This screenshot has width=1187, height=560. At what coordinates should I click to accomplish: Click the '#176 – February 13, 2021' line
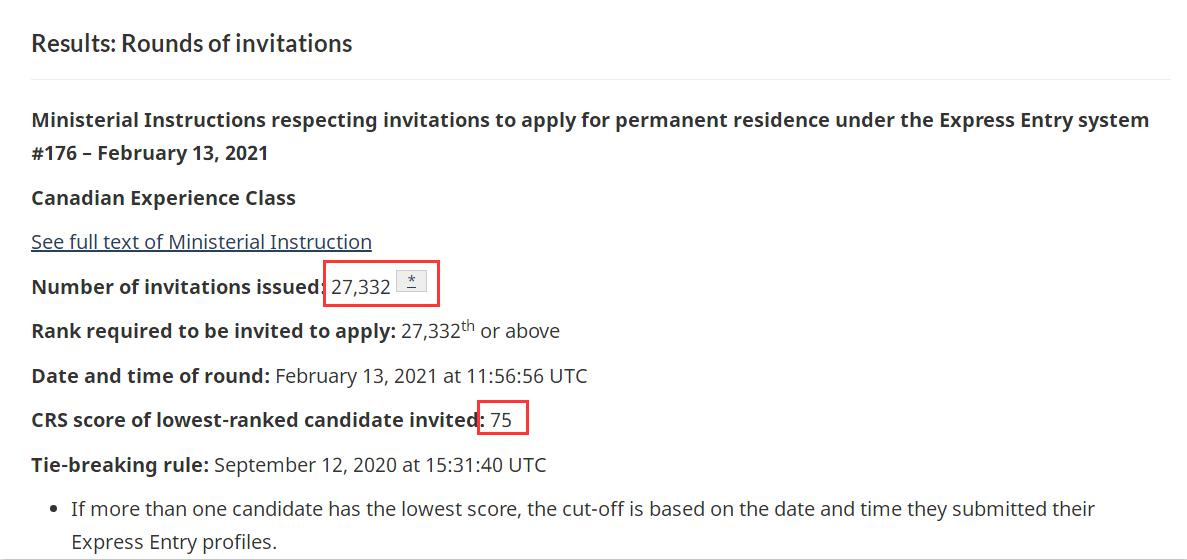[150, 154]
